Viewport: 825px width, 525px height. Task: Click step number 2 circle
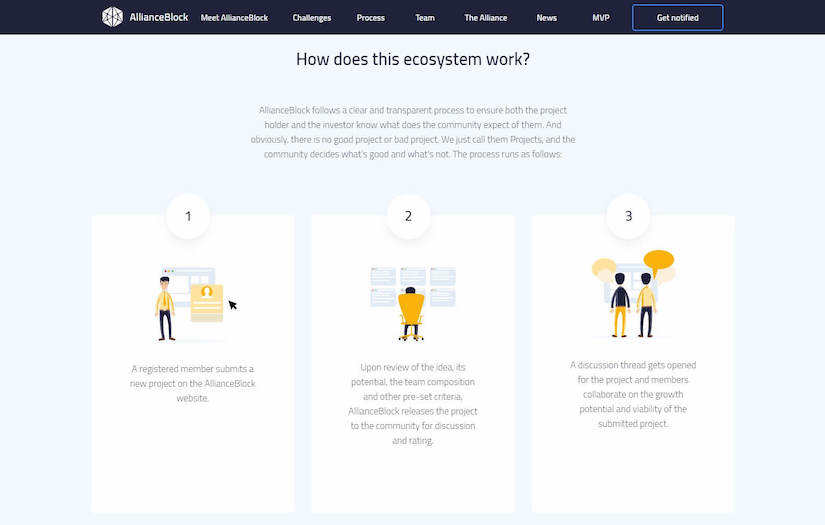coord(408,216)
